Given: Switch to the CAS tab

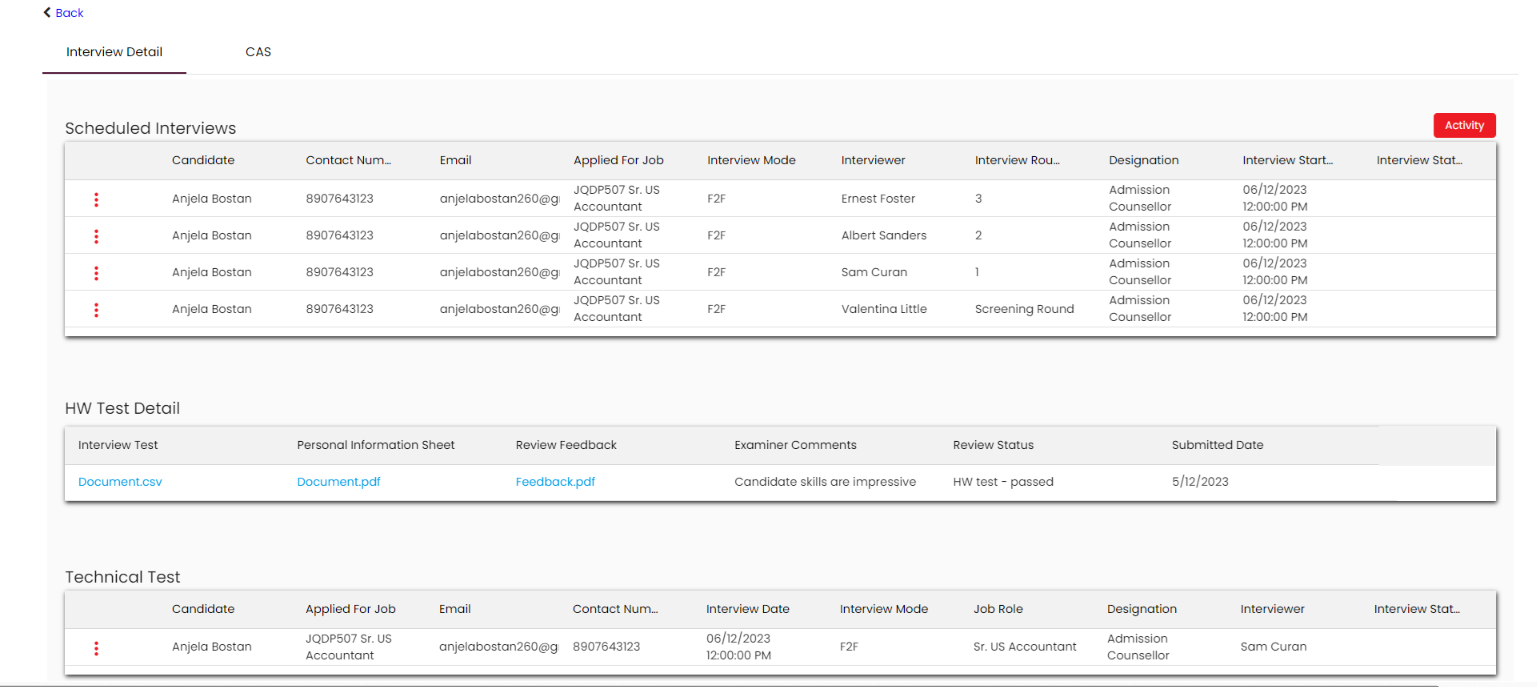Looking at the screenshot, I should coord(258,52).
